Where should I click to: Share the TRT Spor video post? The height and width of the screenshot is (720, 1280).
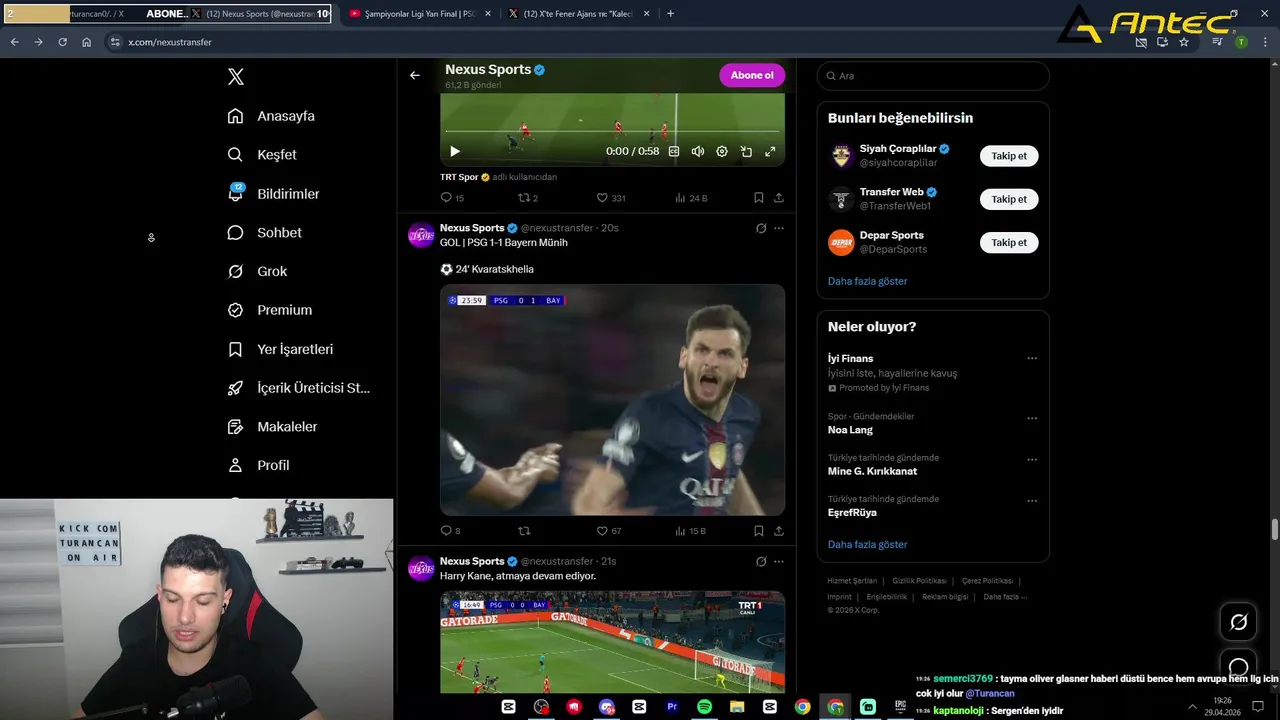[779, 198]
